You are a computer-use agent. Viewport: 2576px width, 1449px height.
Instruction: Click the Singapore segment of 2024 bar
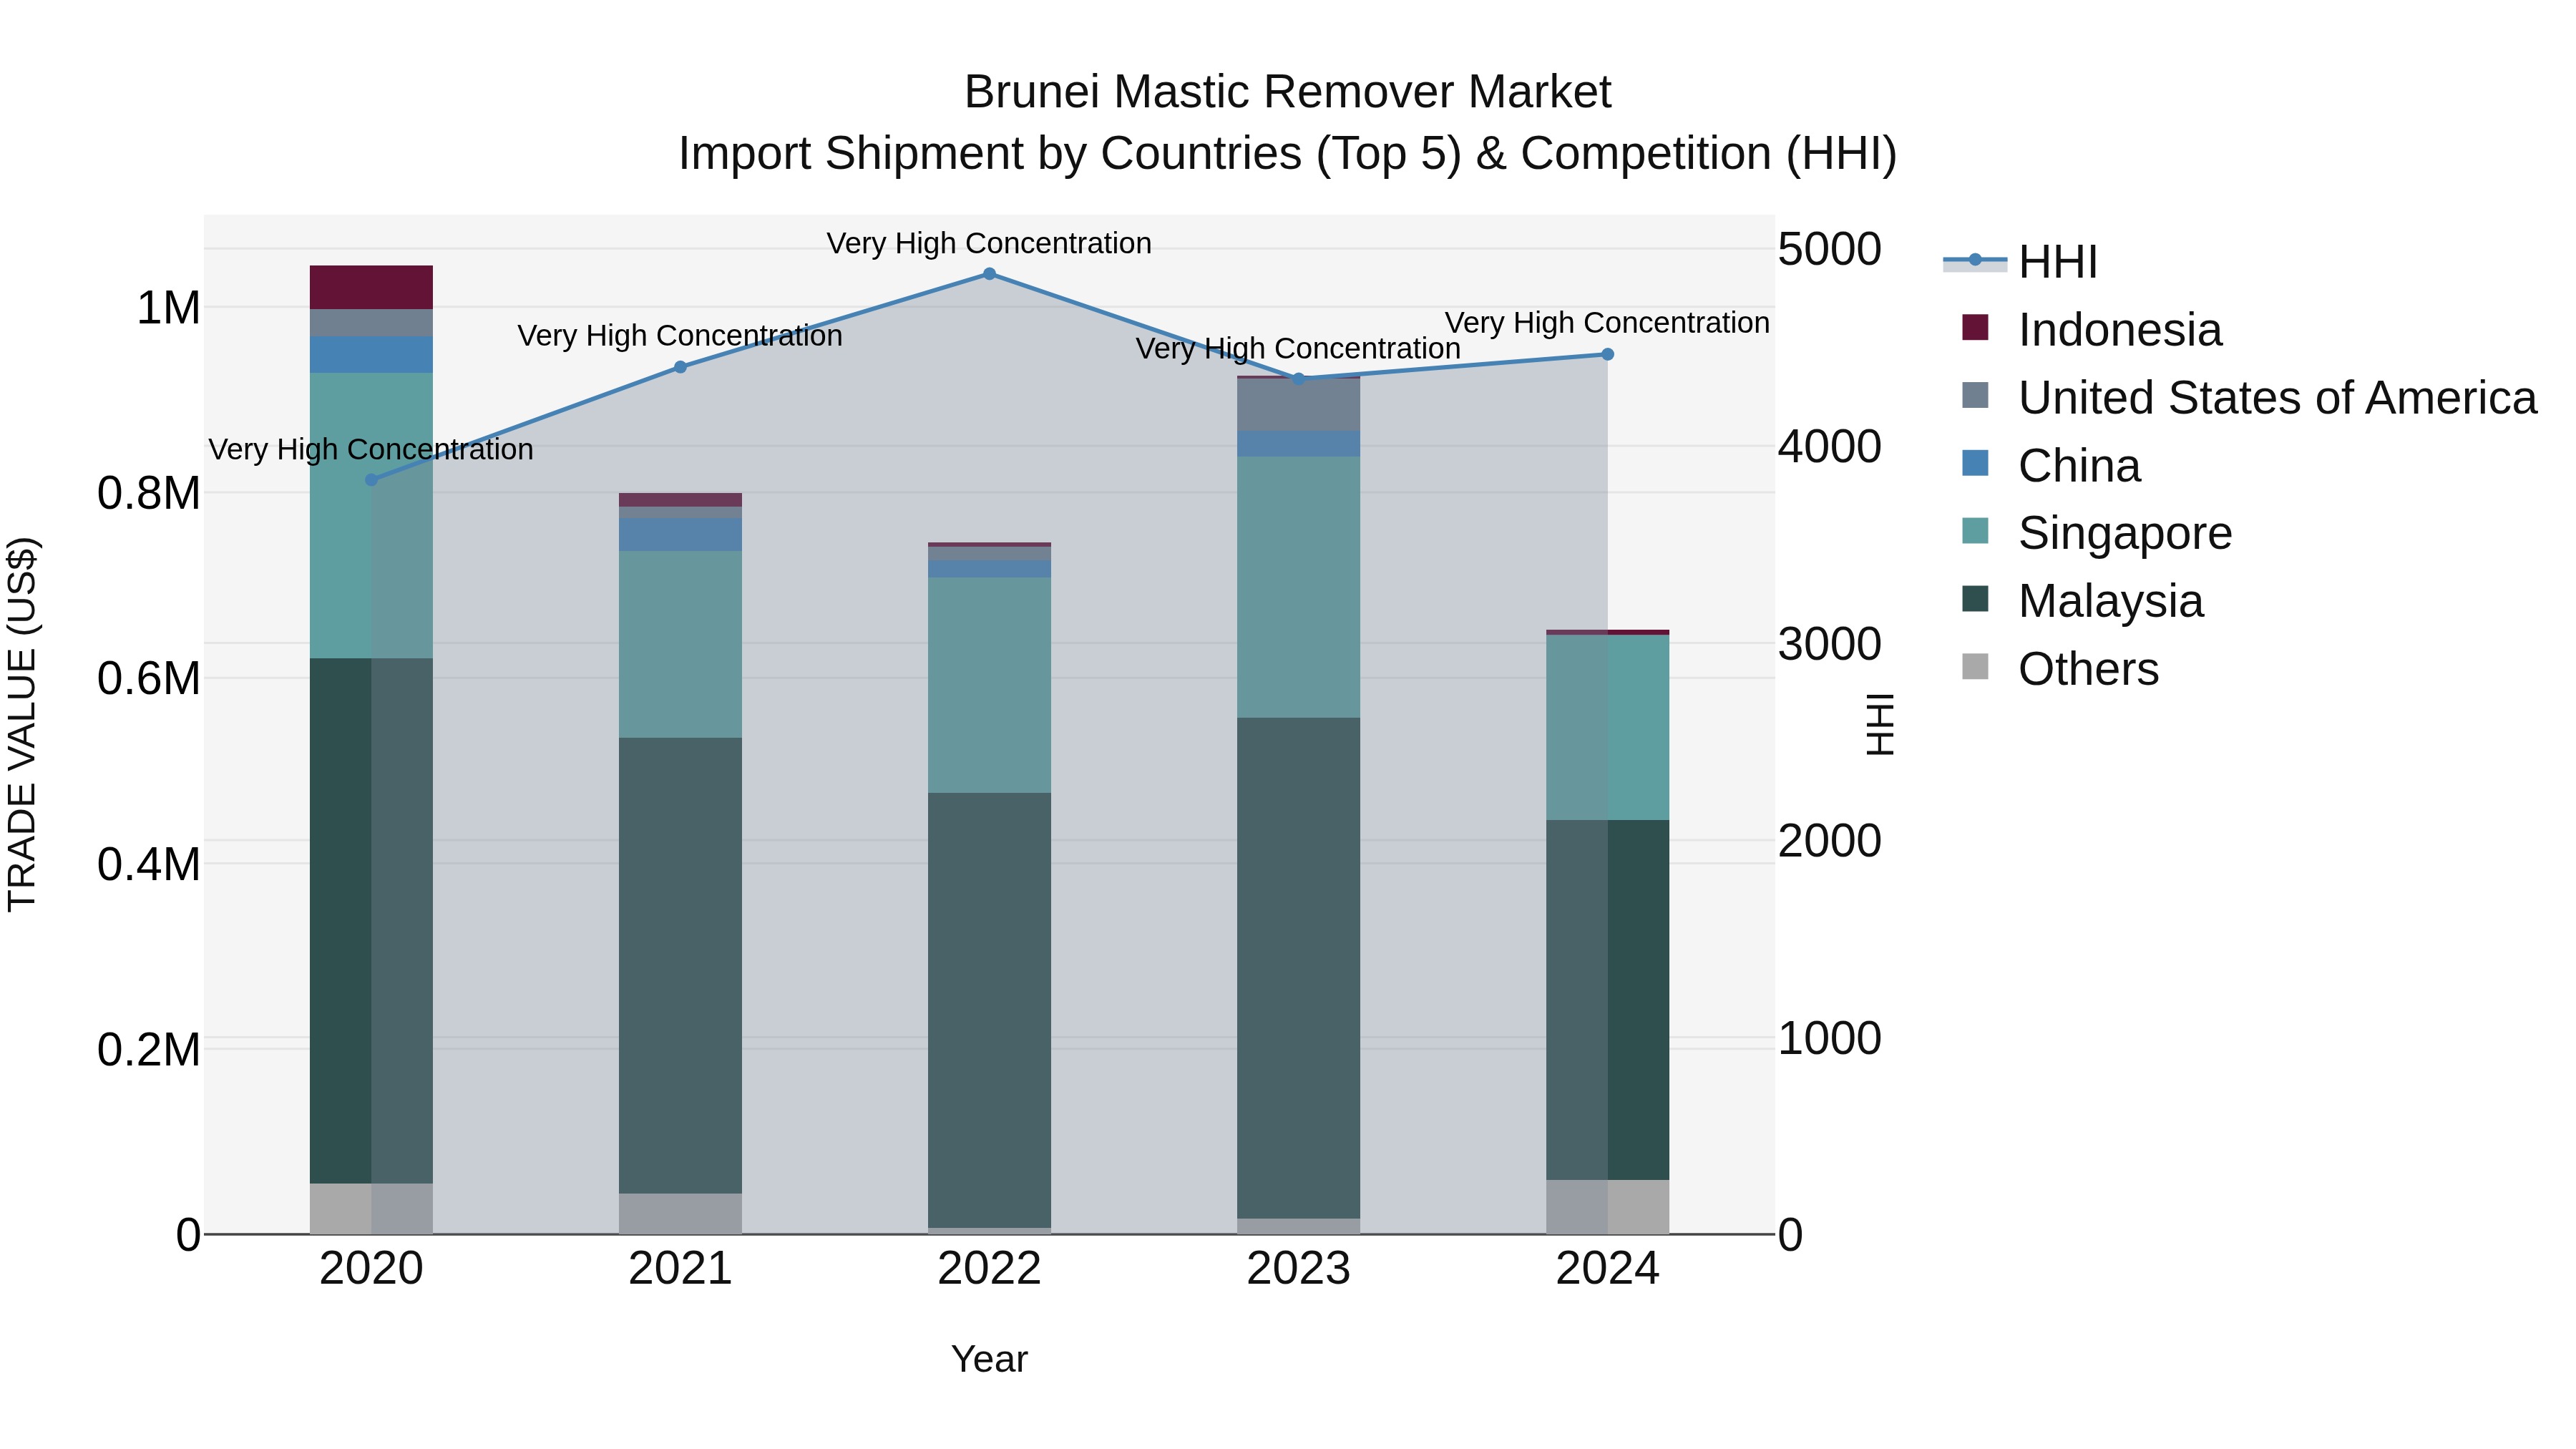coord(1608,728)
